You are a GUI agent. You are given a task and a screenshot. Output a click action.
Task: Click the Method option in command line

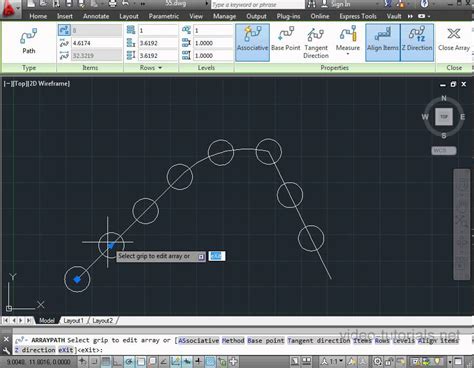tap(233, 340)
